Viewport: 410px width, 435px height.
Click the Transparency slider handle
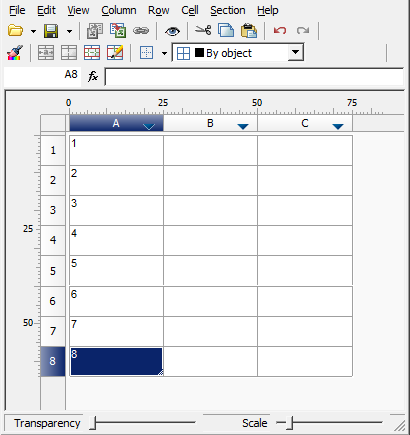(94, 423)
